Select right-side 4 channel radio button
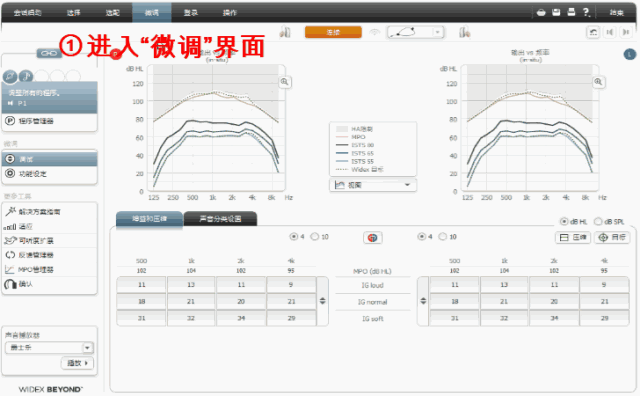The width and height of the screenshot is (640, 396). [422, 236]
